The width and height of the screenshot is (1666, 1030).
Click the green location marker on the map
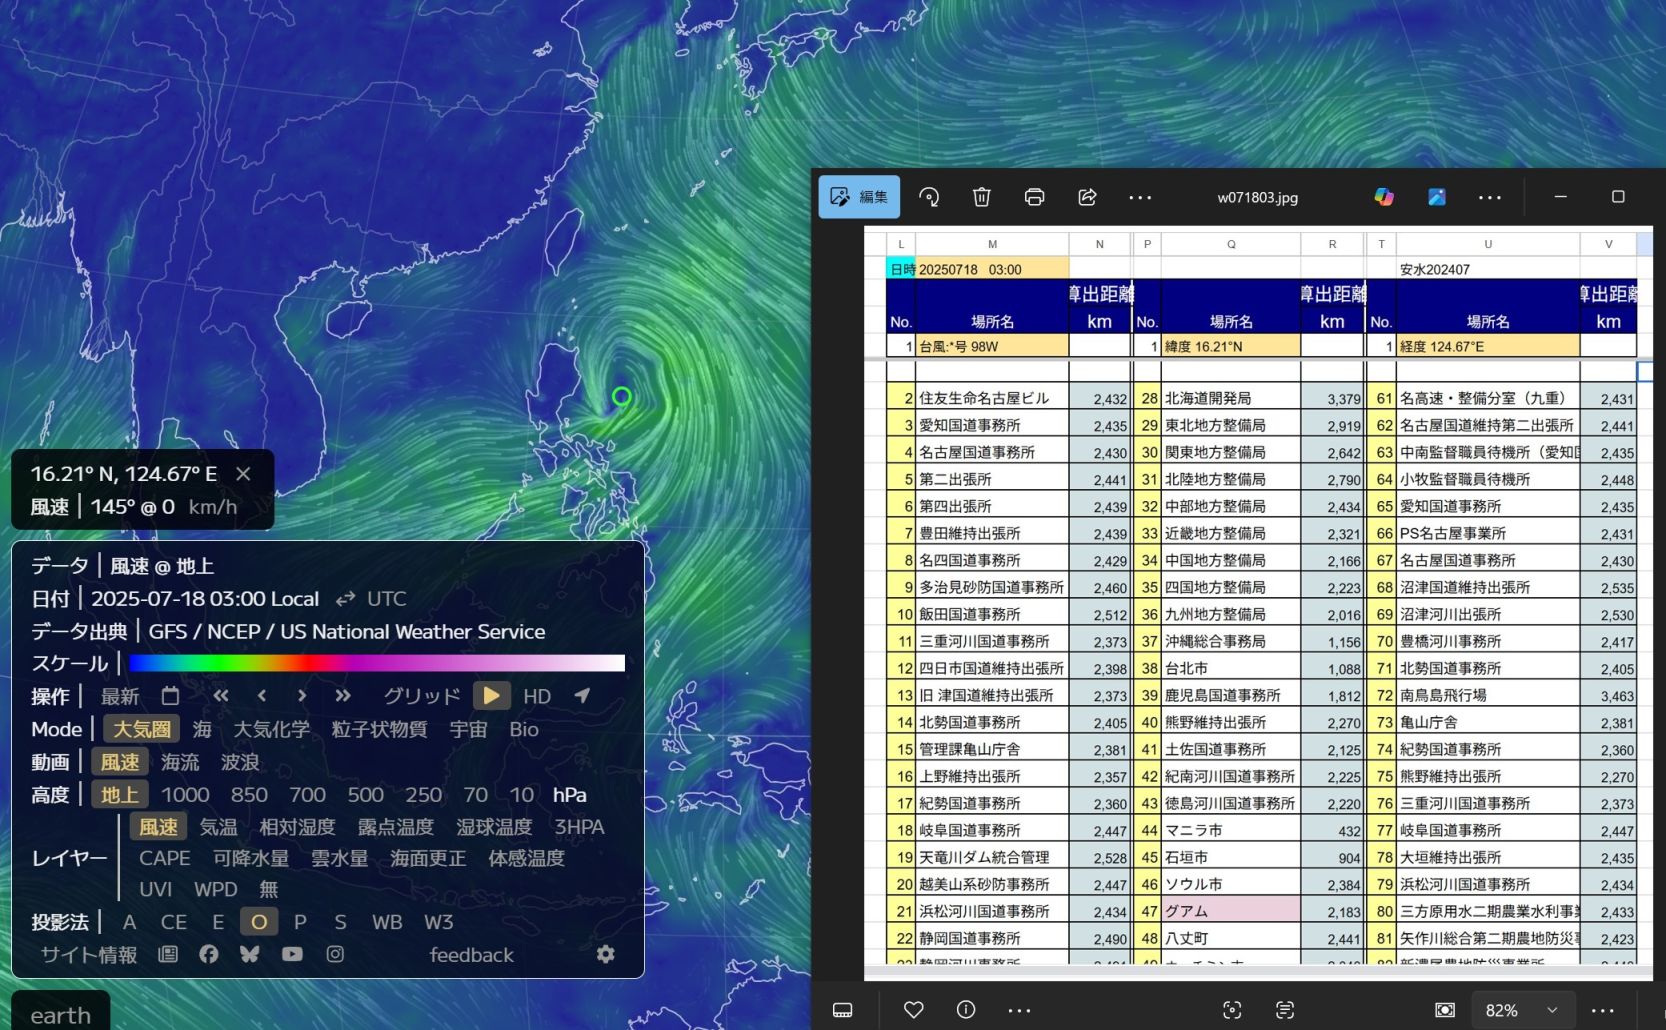click(621, 397)
